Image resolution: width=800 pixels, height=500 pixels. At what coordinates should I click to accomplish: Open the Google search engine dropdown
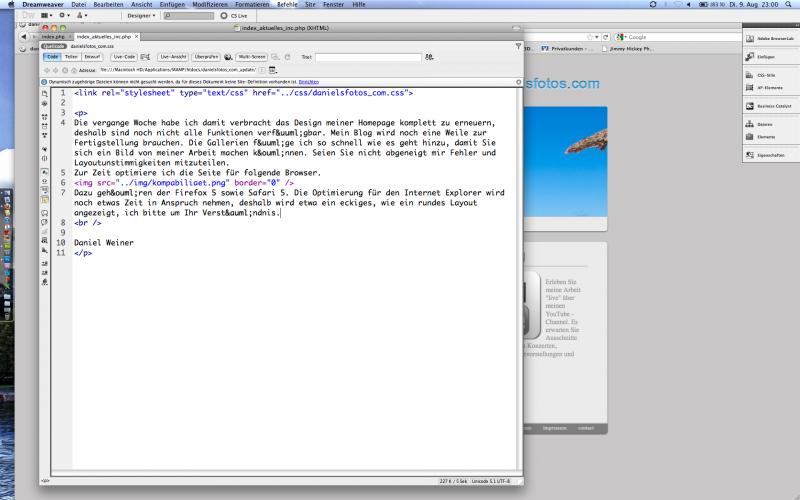tap(622, 37)
